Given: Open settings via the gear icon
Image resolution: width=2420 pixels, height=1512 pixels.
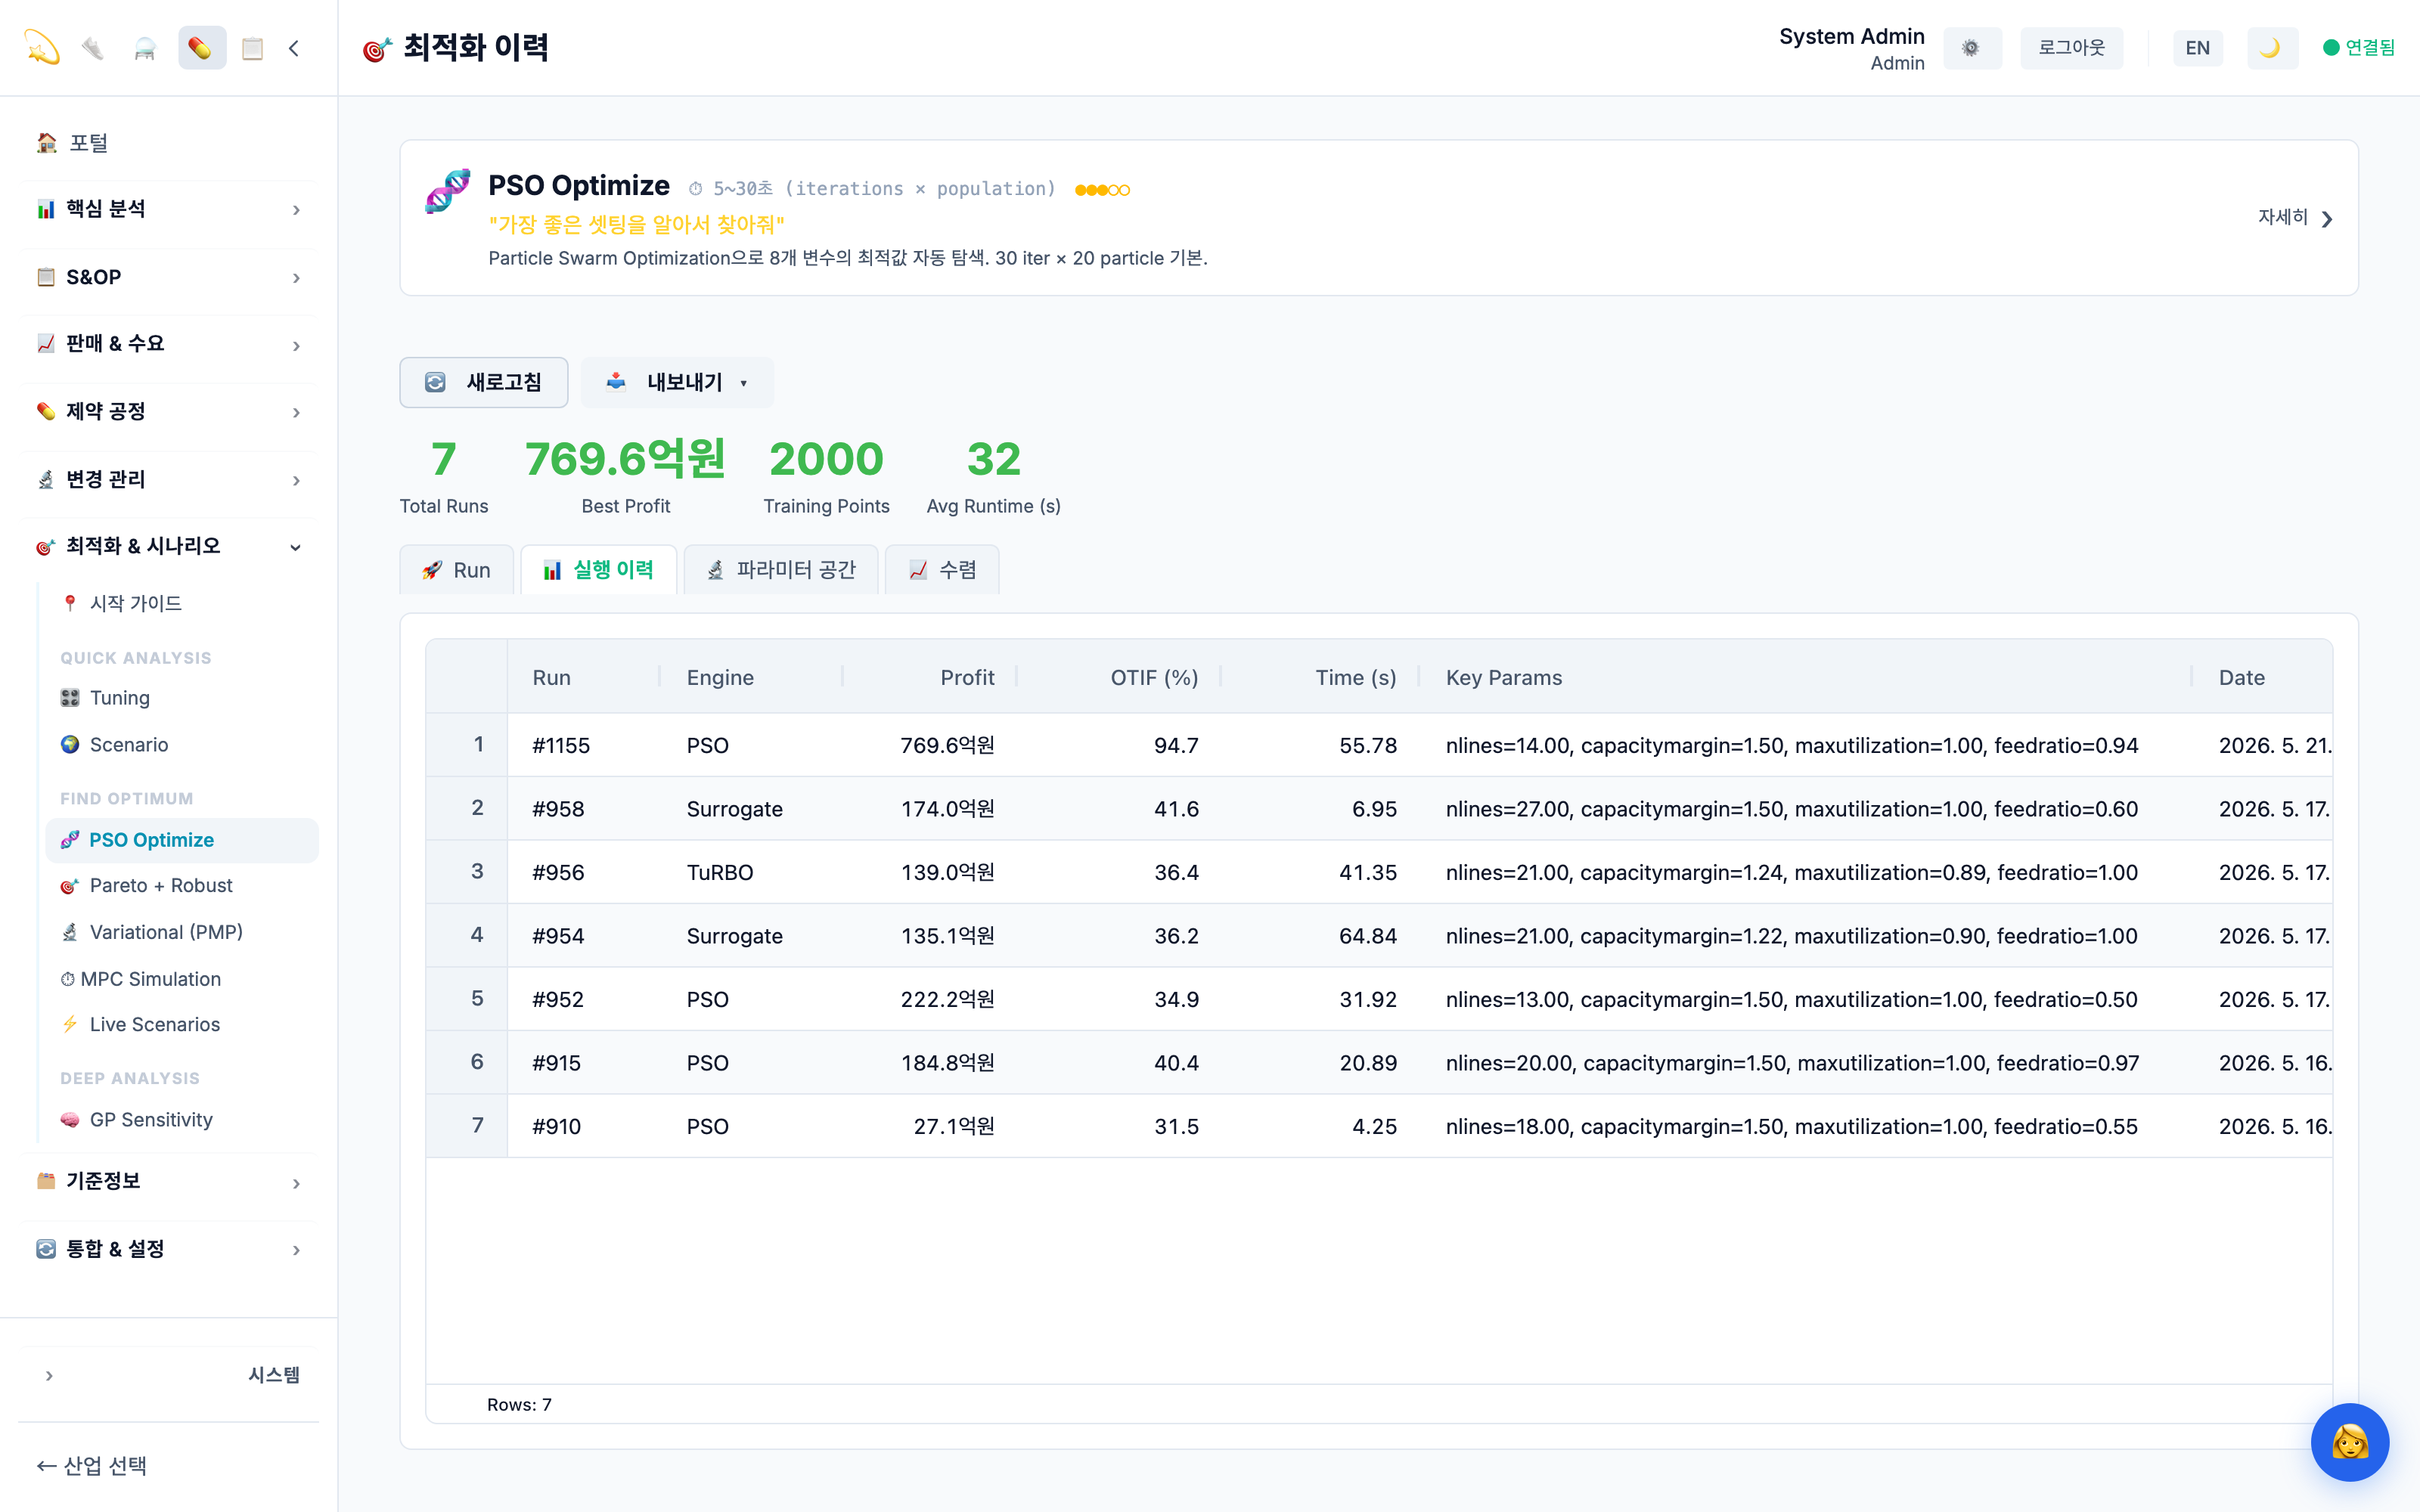Looking at the screenshot, I should [1971, 48].
